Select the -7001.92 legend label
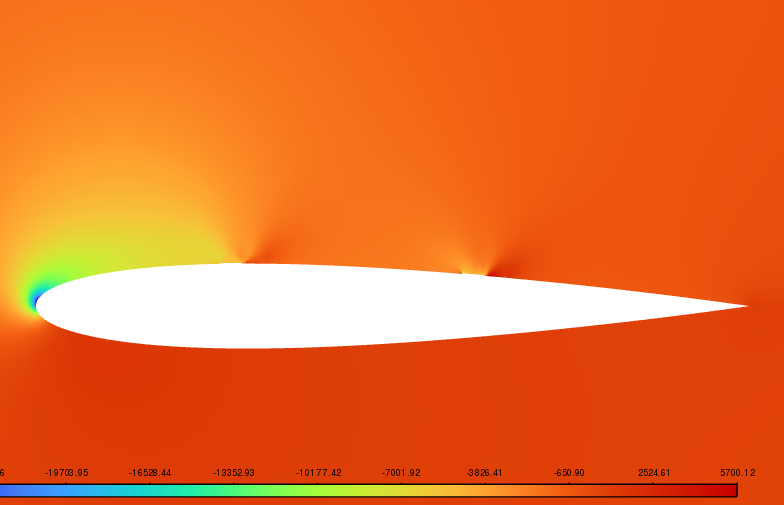 pyautogui.click(x=402, y=472)
